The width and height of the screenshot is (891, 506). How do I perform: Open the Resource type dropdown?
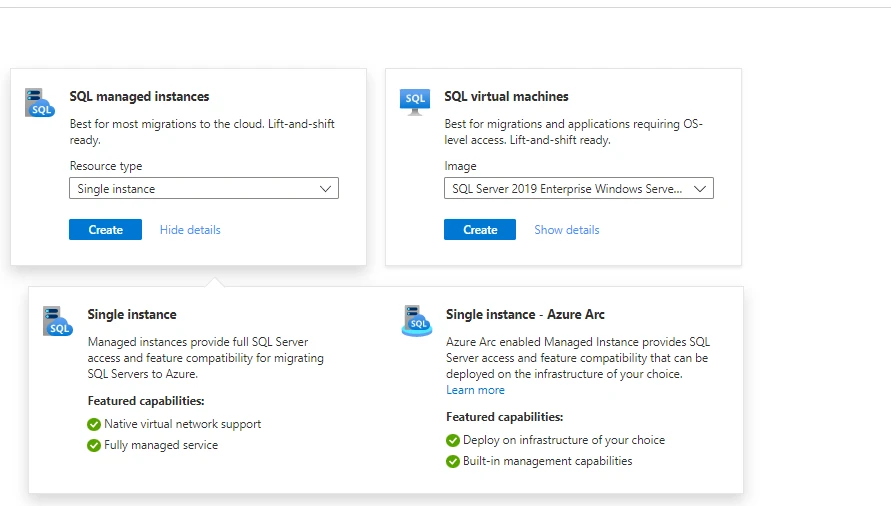coord(204,188)
